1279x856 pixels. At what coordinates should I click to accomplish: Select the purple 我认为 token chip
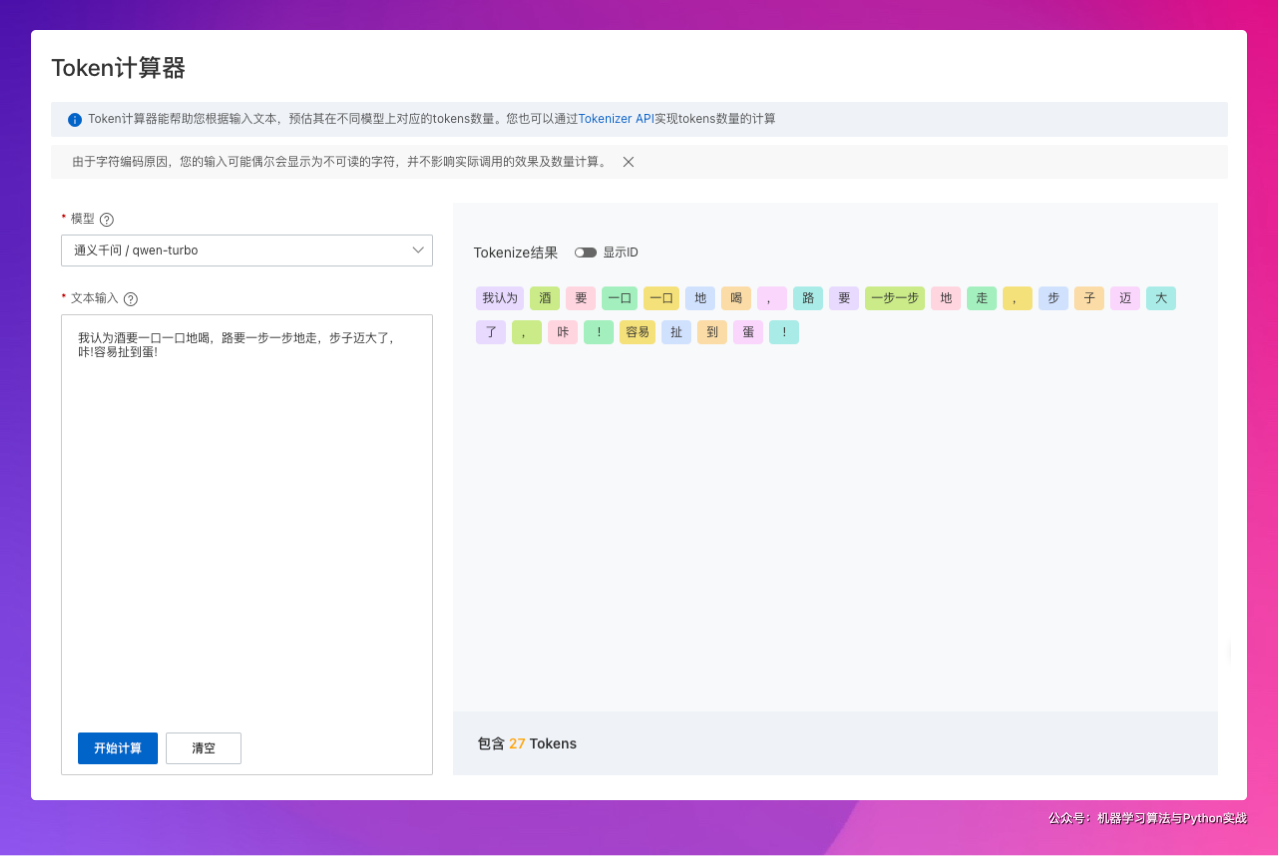pyautogui.click(x=500, y=298)
